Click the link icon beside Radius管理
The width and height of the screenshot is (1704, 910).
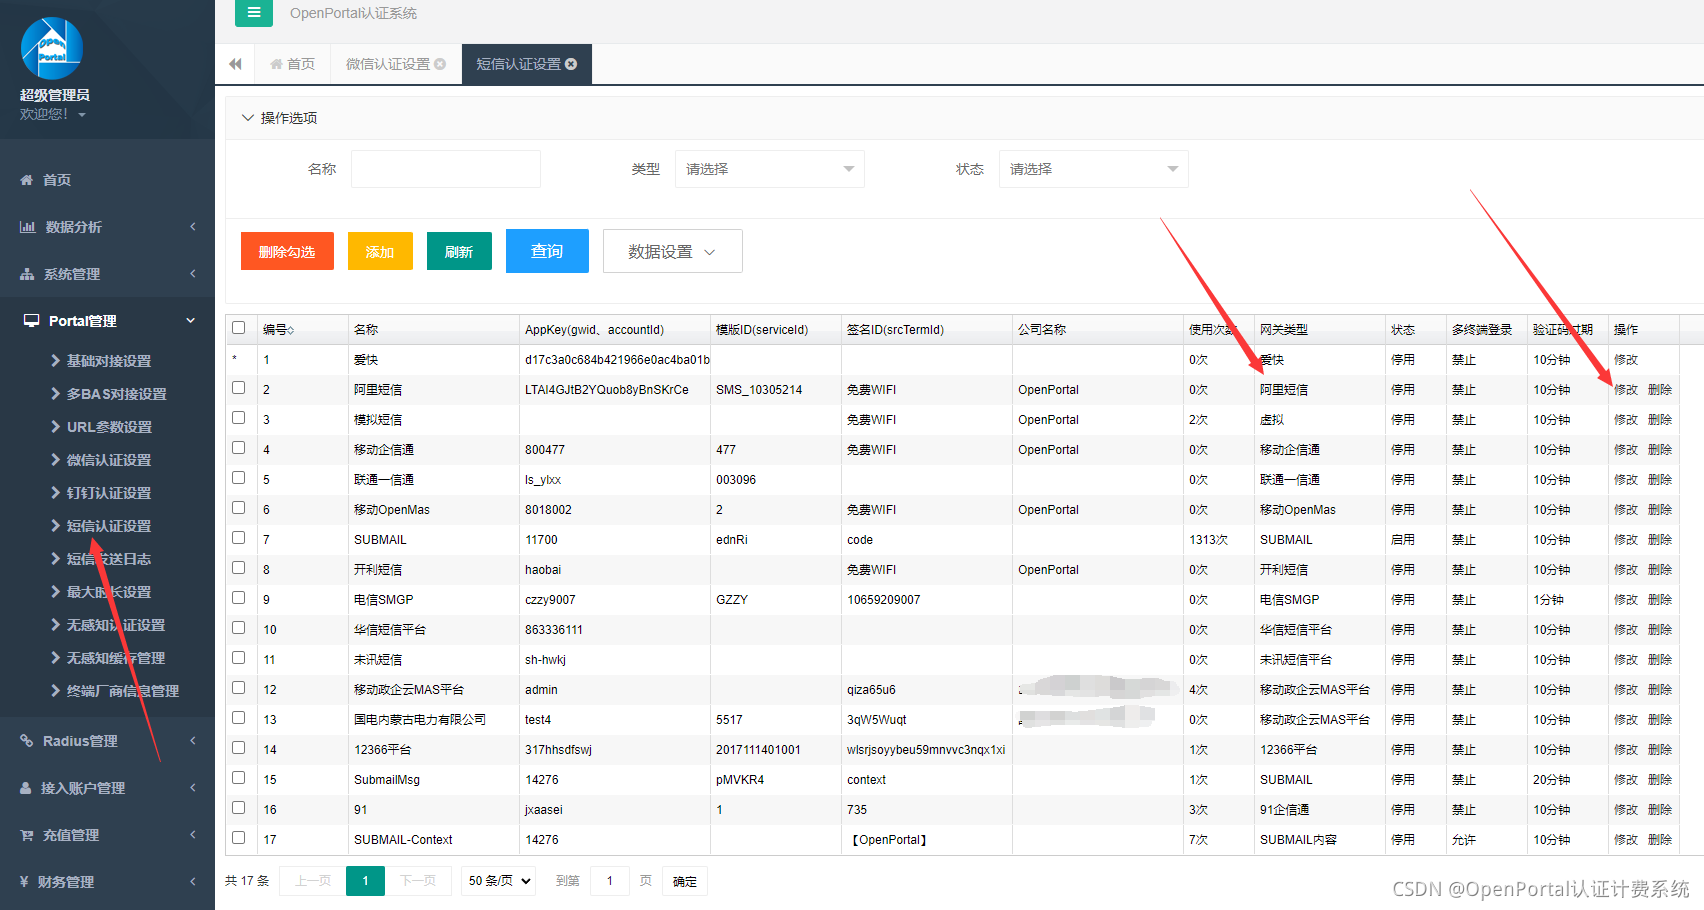click(x=27, y=741)
